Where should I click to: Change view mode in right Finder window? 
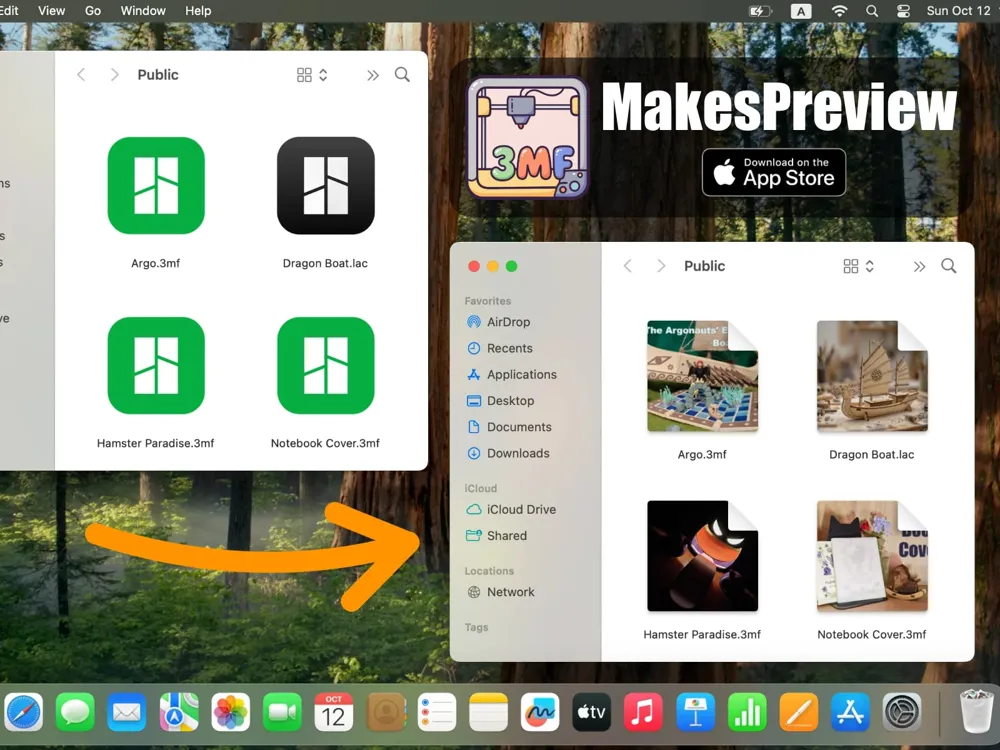click(858, 266)
